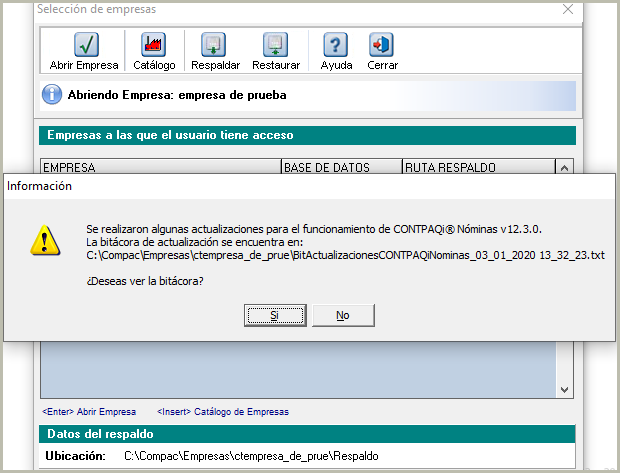Click the Cerrar exit icon
The image size is (620, 473).
tap(381, 44)
